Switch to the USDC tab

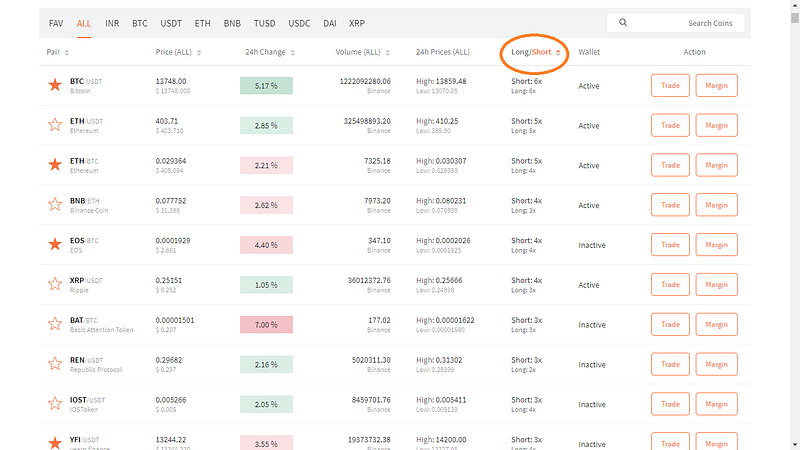click(299, 23)
